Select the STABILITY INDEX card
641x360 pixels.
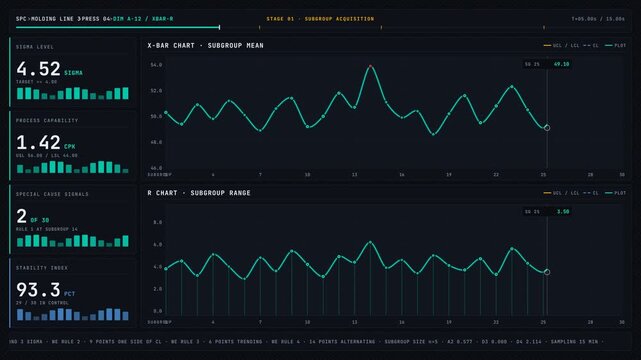[73, 293]
